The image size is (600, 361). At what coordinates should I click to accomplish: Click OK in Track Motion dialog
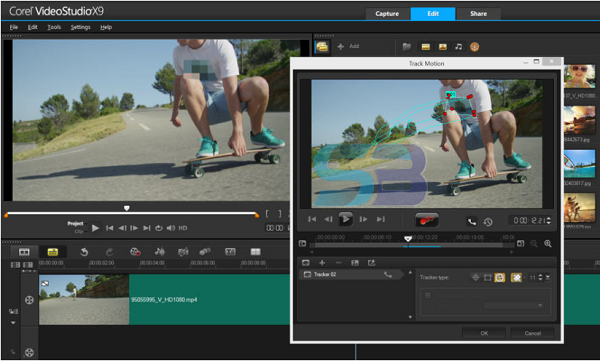484,333
